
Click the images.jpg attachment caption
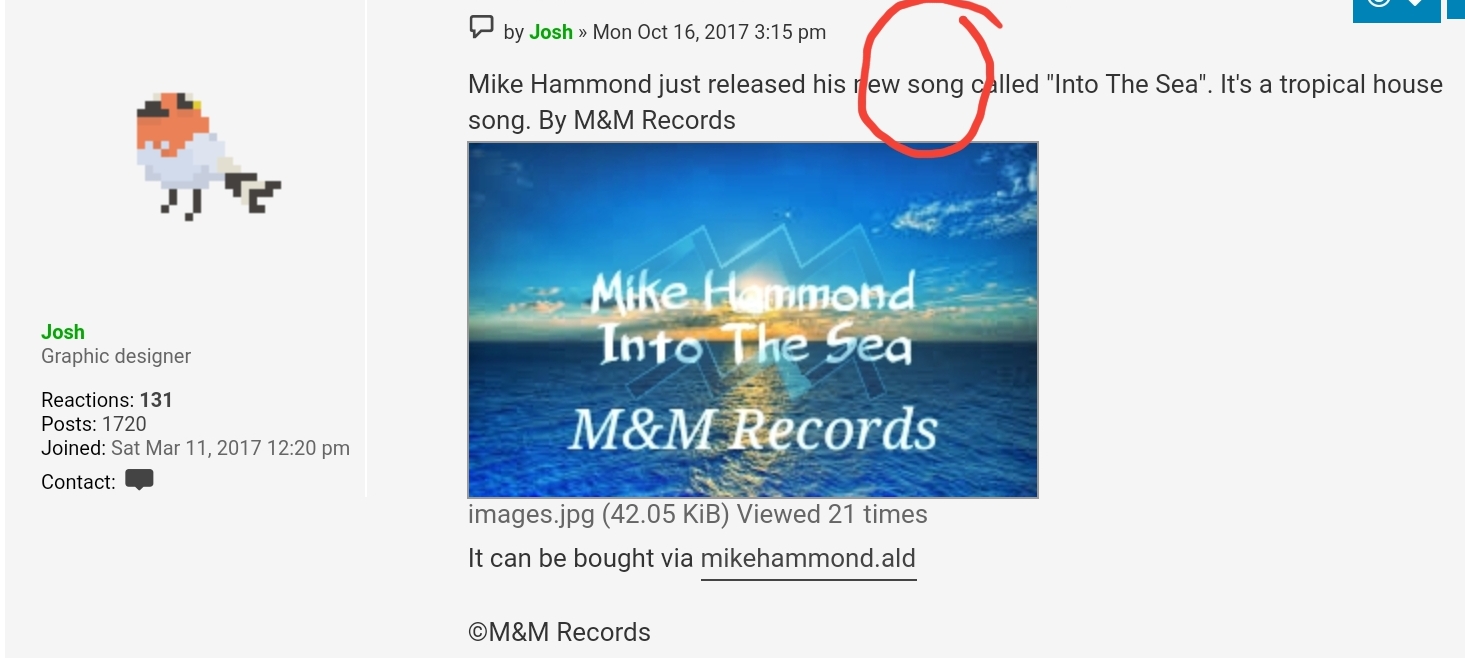tap(698, 514)
